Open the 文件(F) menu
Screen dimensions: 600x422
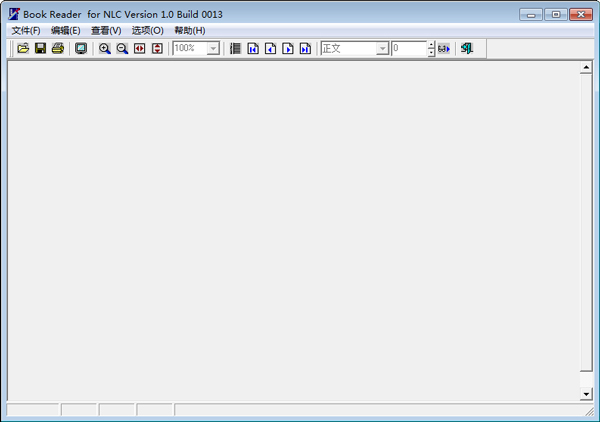pos(26,31)
